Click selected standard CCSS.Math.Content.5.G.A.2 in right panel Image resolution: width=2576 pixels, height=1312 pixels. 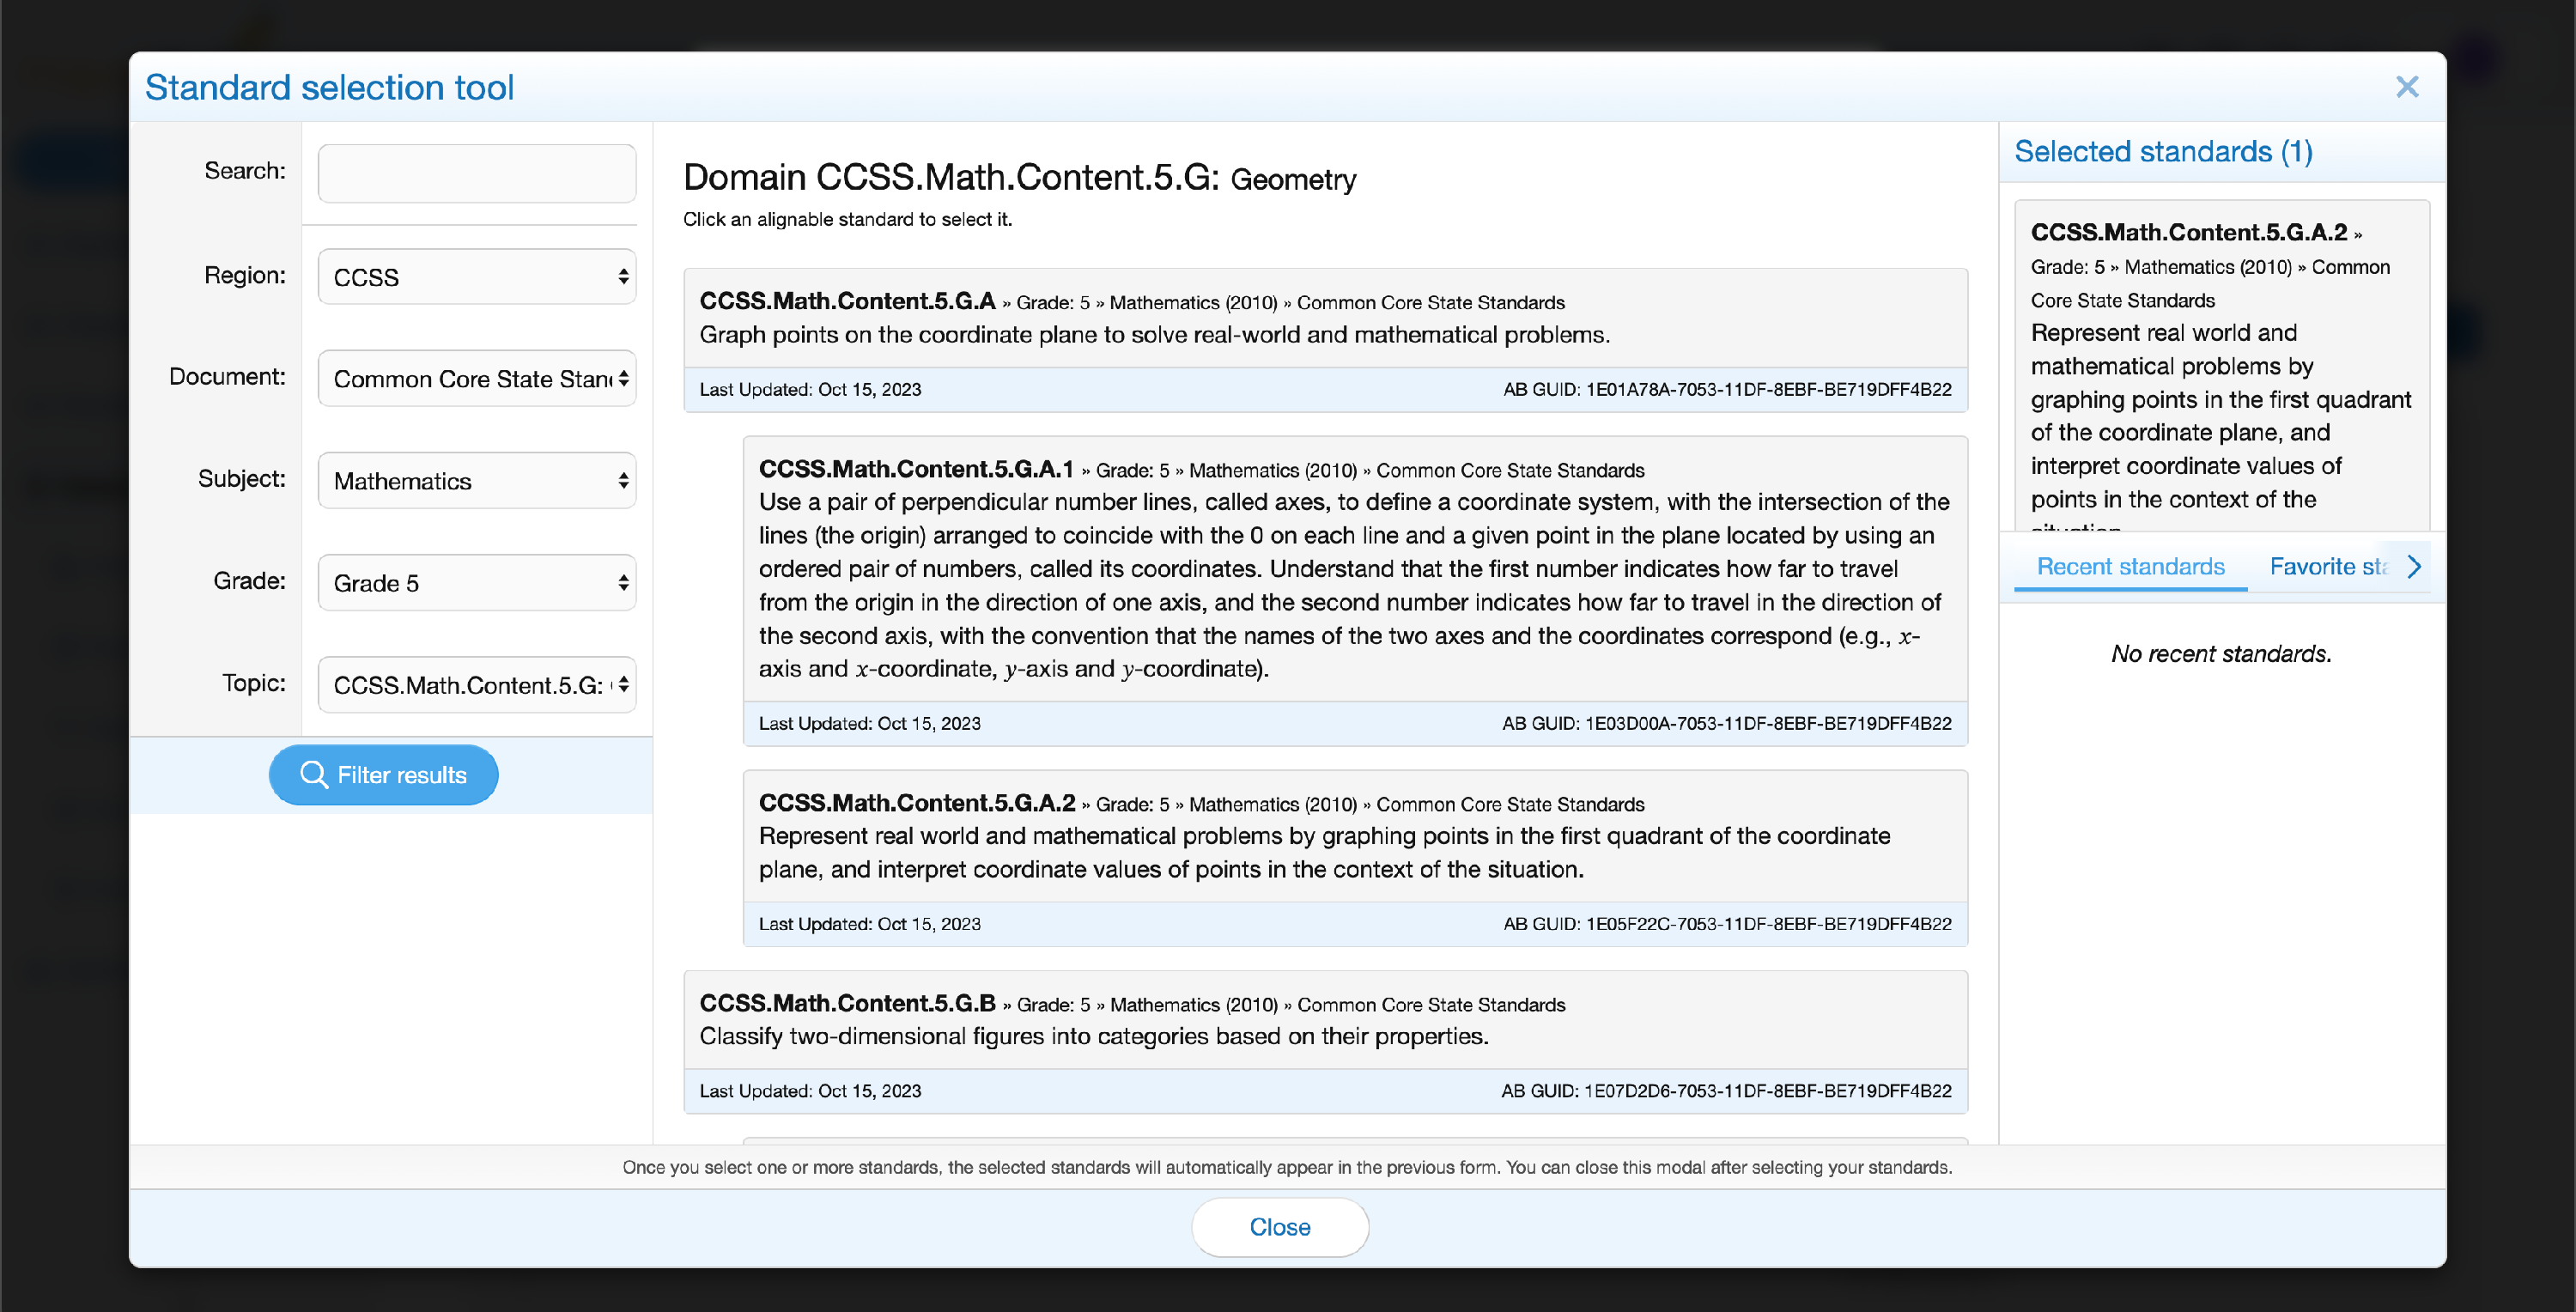click(2222, 366)
